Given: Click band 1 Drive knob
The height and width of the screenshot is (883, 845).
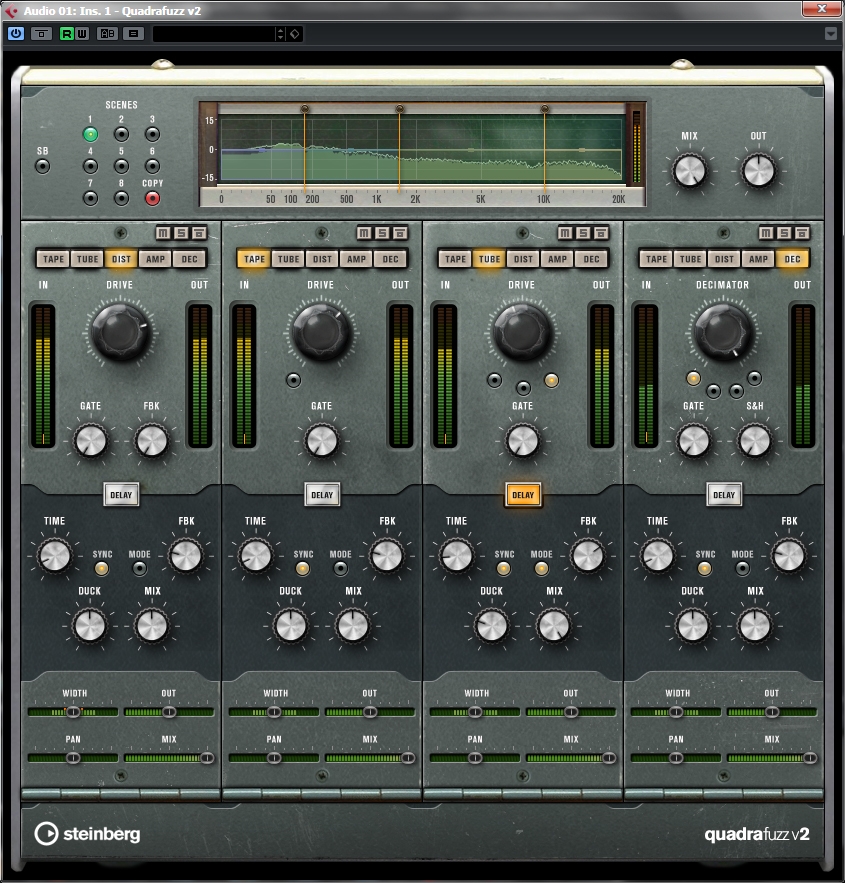Looking at the screenshot, I should point(120,332).
